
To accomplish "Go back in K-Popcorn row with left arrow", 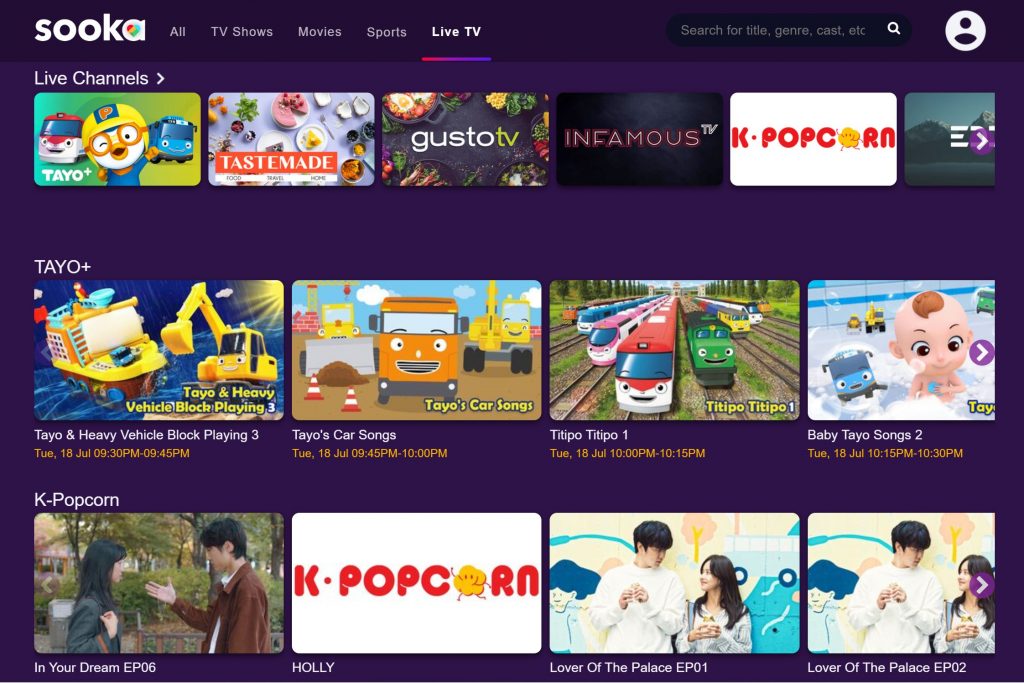I will coord(46,585).
